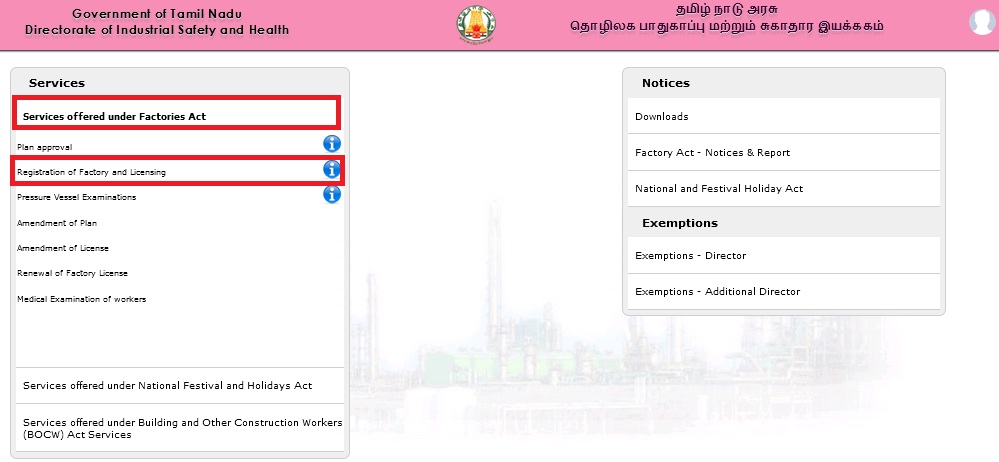Click the Notices panel heading
The image size is (999, 462).
point(666,83)
